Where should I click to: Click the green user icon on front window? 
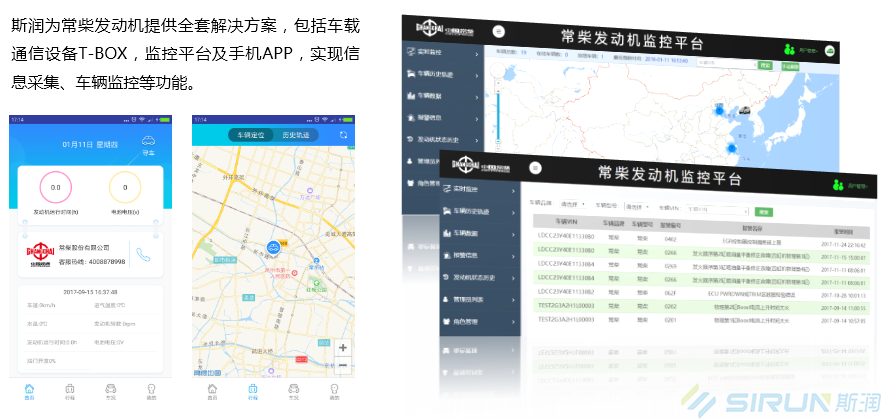tap(837, 184)
